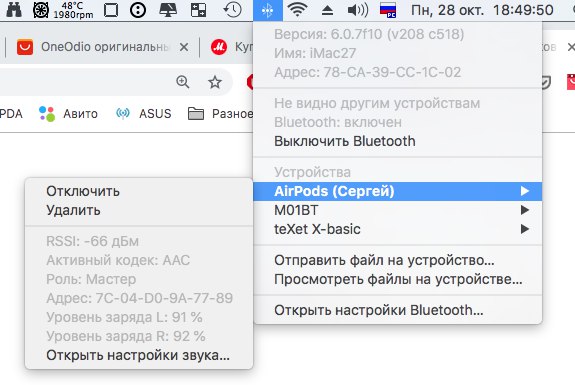575x385 pixels.
Task: Expand submenu arrow for AirPods (Сергей)
Action: 525,191
